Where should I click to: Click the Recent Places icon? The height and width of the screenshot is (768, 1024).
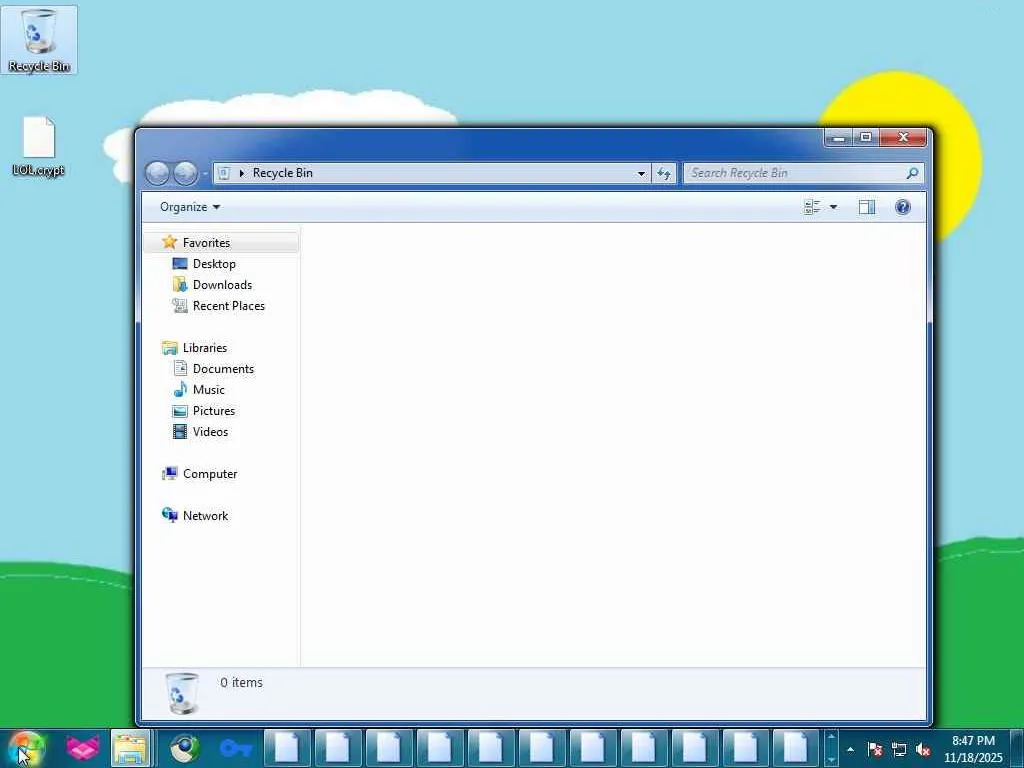pyautogui.click(x=180, y=306)
